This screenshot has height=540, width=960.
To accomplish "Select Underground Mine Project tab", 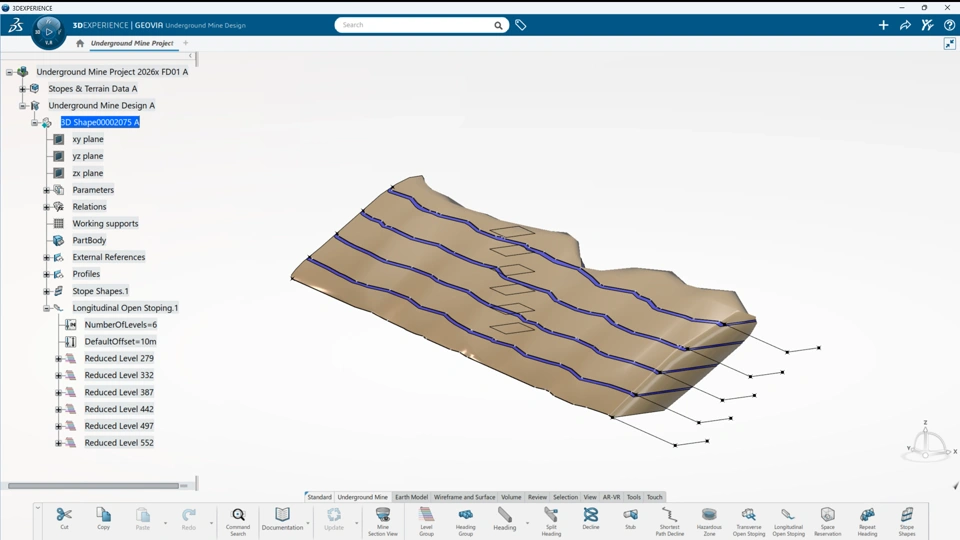I will tap(132, 43).
